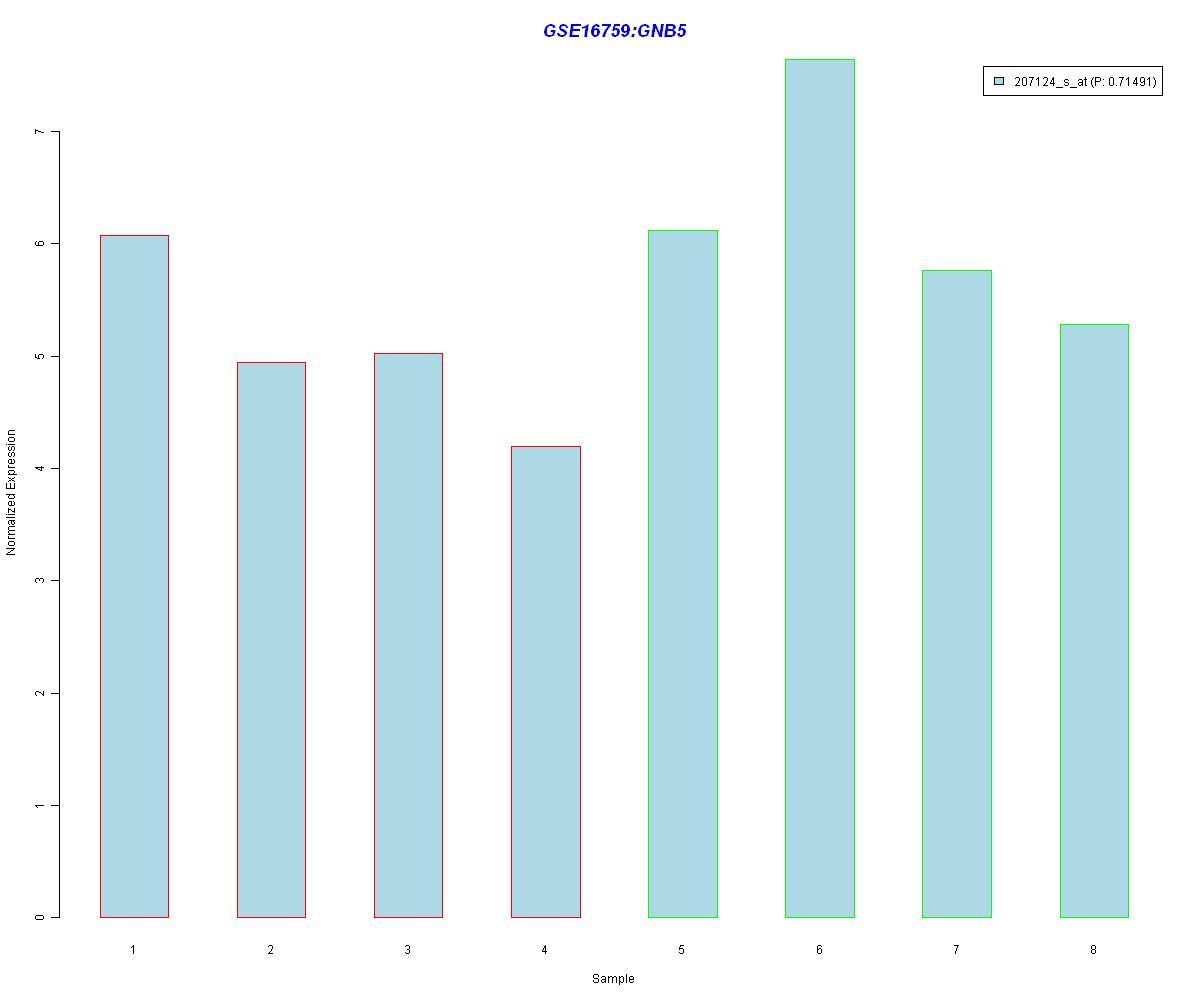Click the x-axis tick label 5
The height and width of the screenshot is (1000, 1200).
(x=681, y=949)
